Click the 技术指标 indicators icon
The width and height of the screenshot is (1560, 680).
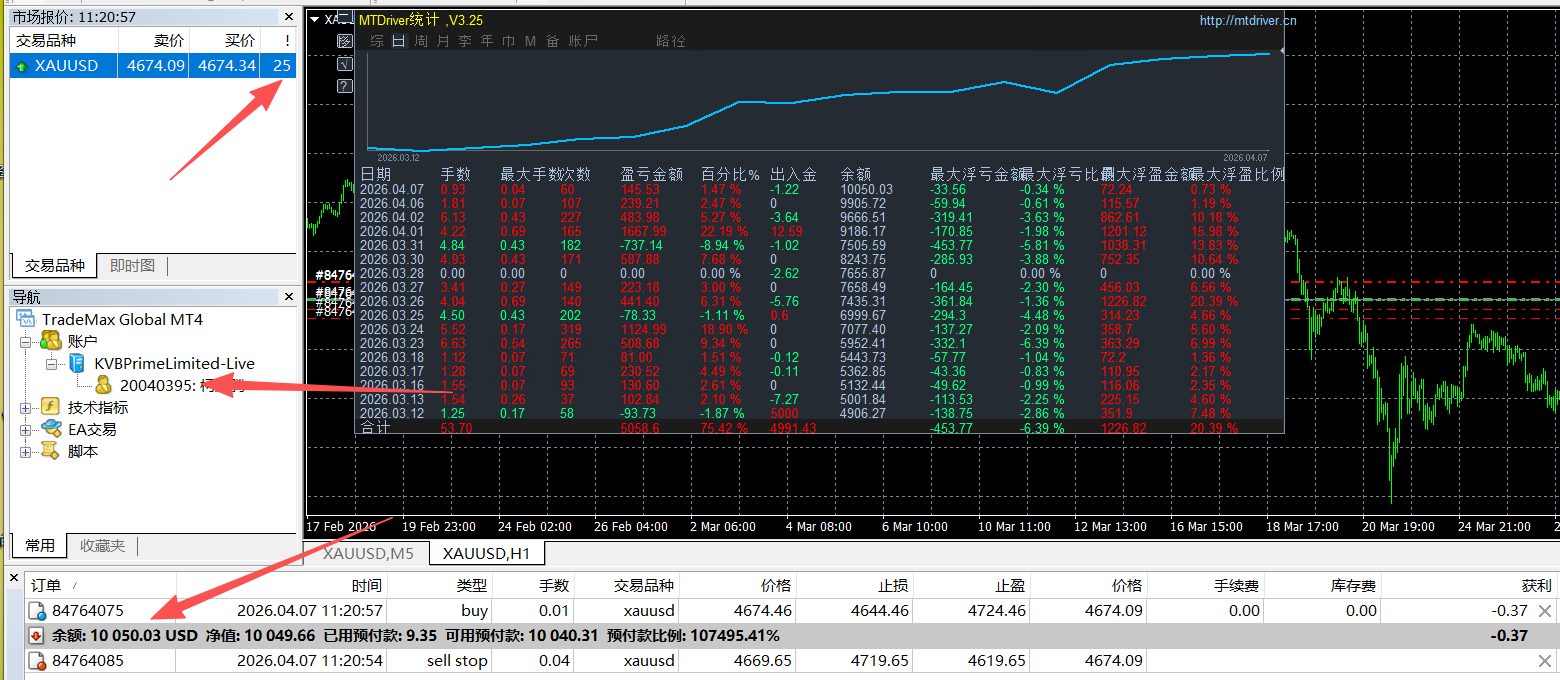pyautogui.click(x=50, y=407)
